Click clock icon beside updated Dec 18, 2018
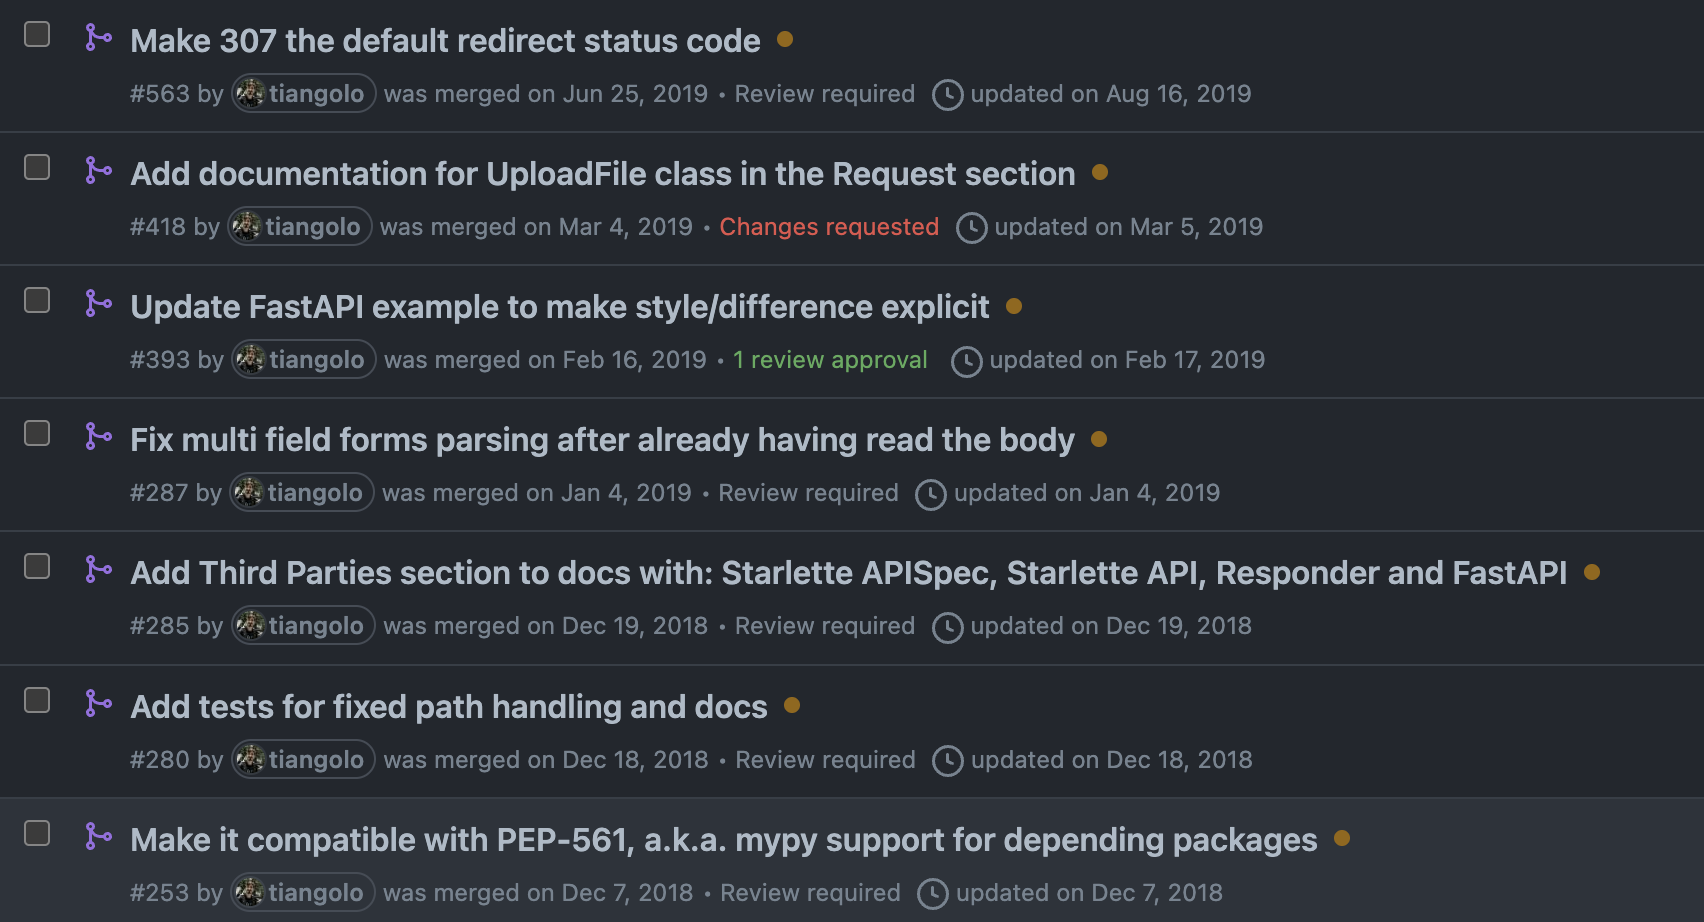Image resolution: width=1704 pixels, height=922 pixels. 947,760
